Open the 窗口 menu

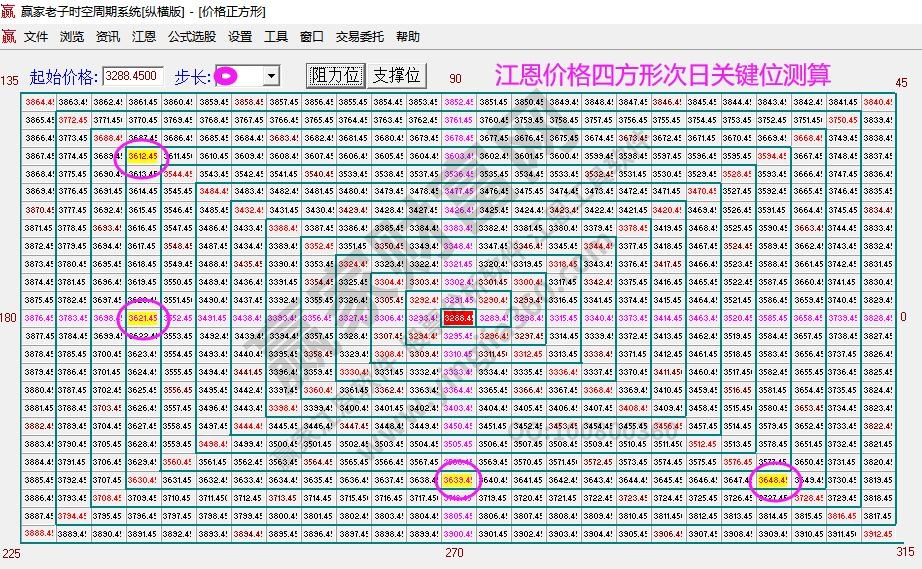[312, 37]
